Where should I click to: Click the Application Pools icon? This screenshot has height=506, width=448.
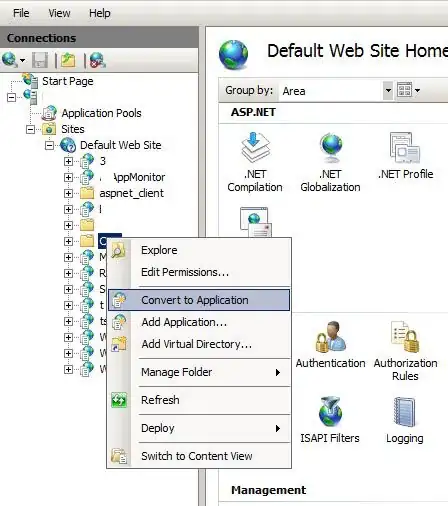point(50,113)
